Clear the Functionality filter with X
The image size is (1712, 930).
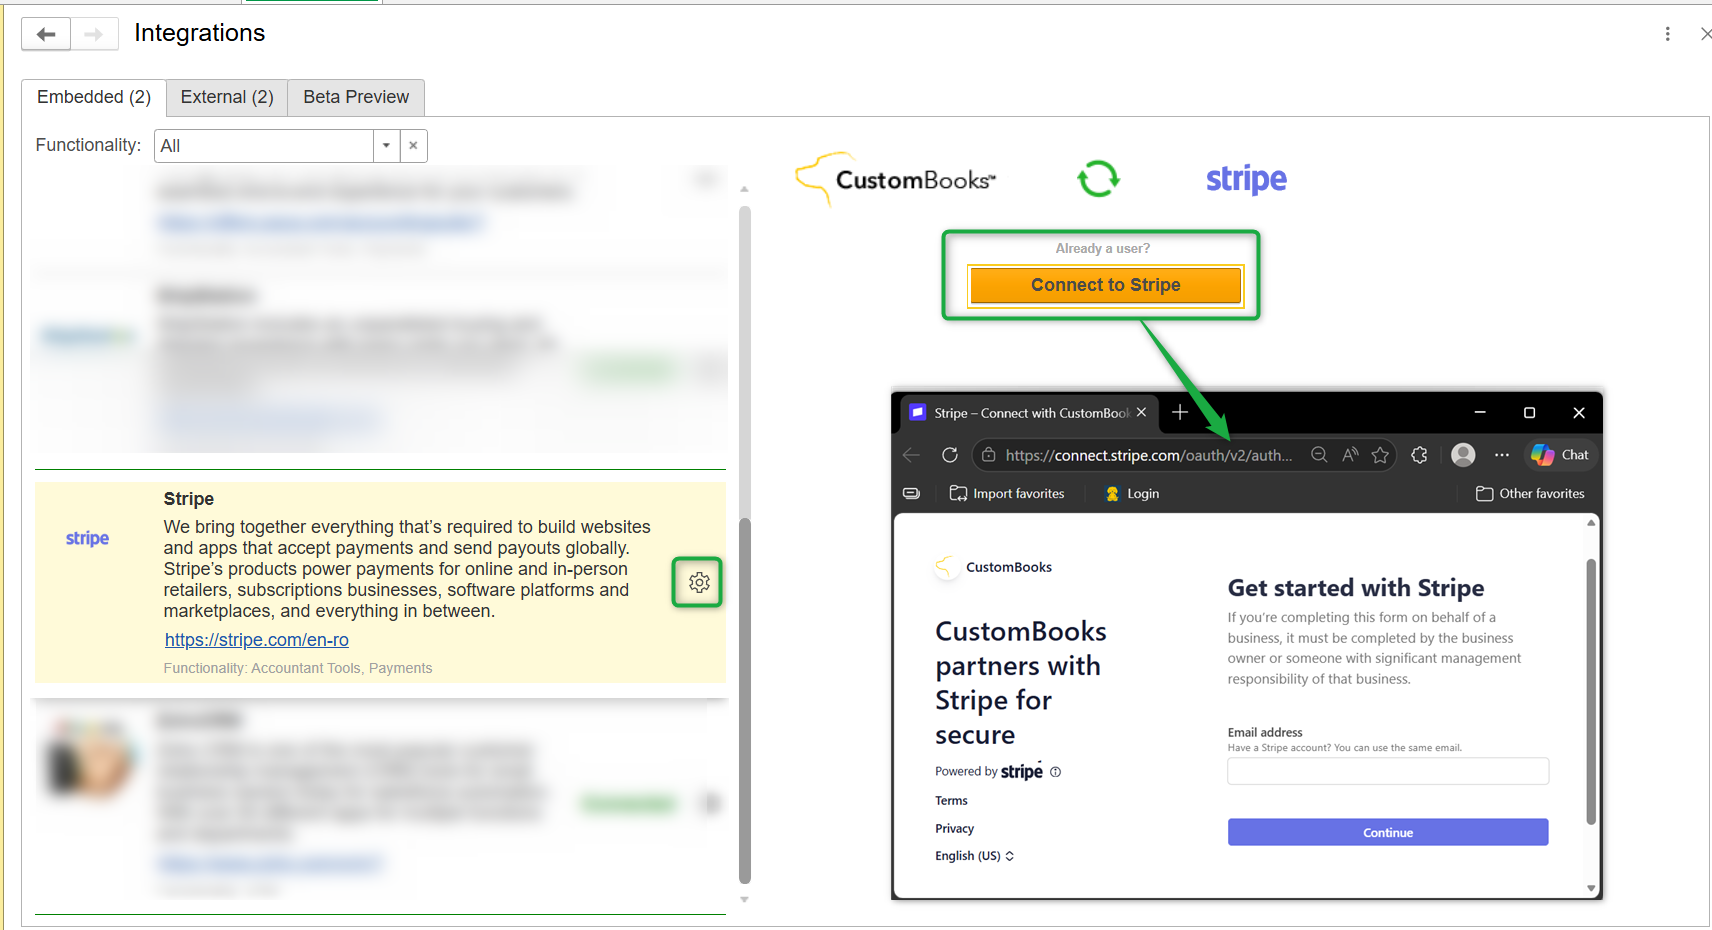coord(413,146)
